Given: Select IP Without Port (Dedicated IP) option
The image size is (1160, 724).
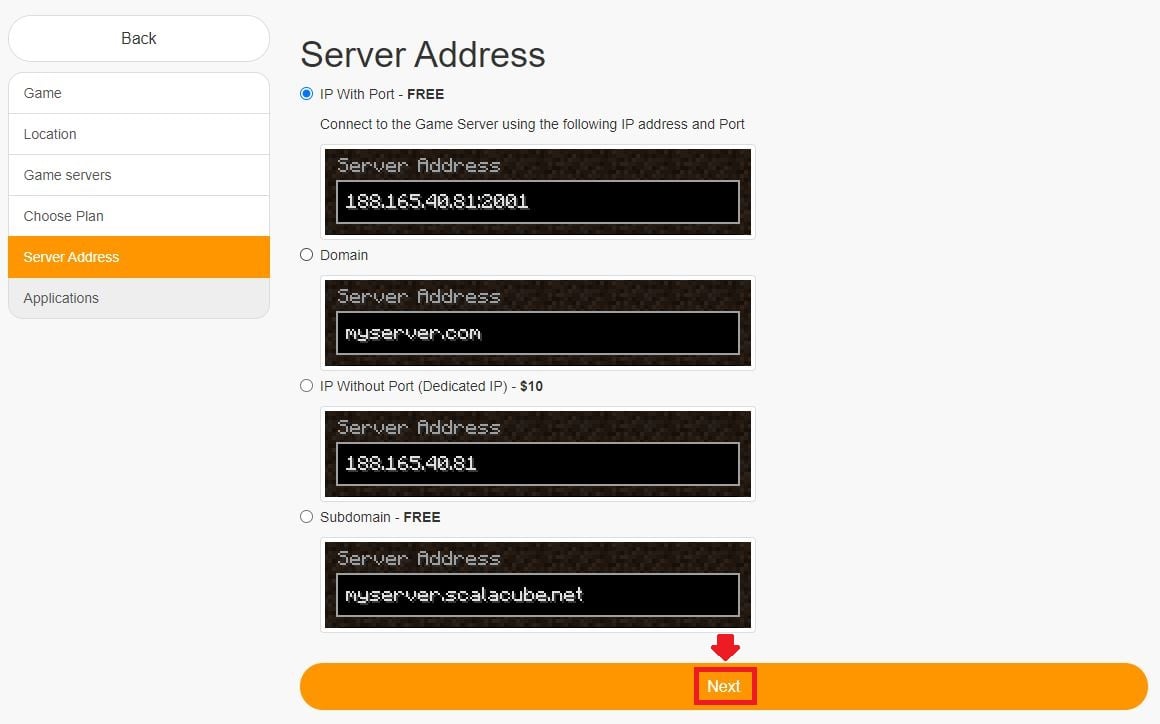Looking at the screenshot, I should tap(306, 386).
